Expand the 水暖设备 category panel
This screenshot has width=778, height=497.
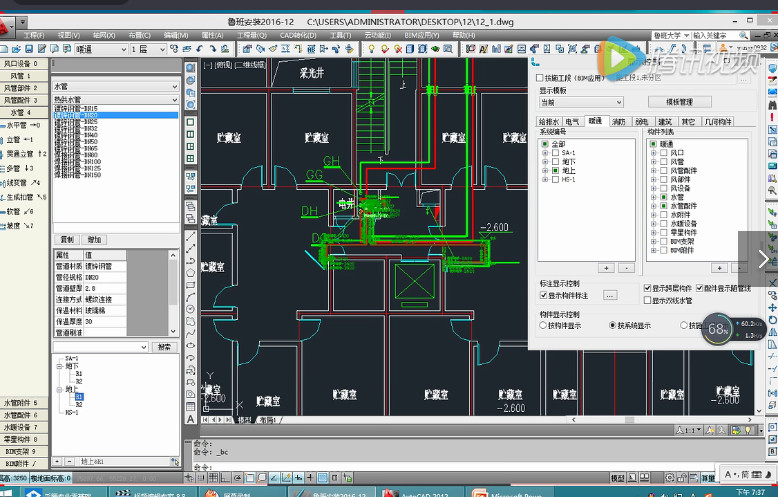[23, 427]
